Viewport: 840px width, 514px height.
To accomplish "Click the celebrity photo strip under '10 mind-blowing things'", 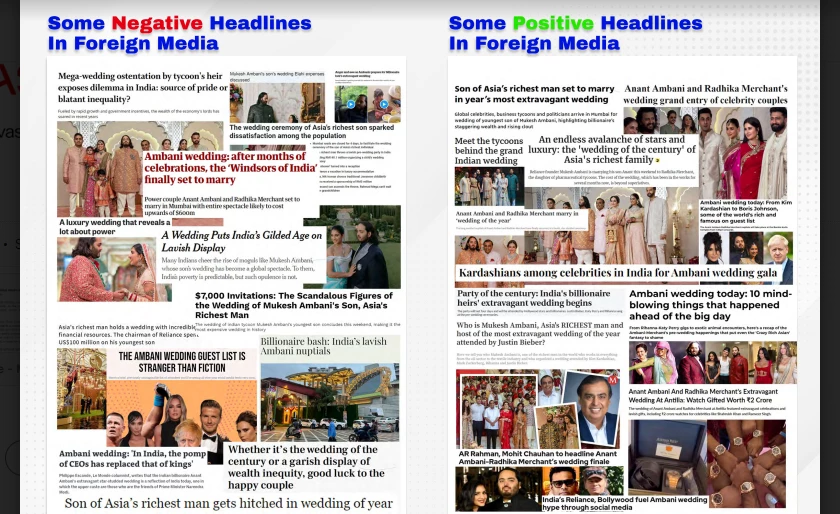I will click(712, 363).
